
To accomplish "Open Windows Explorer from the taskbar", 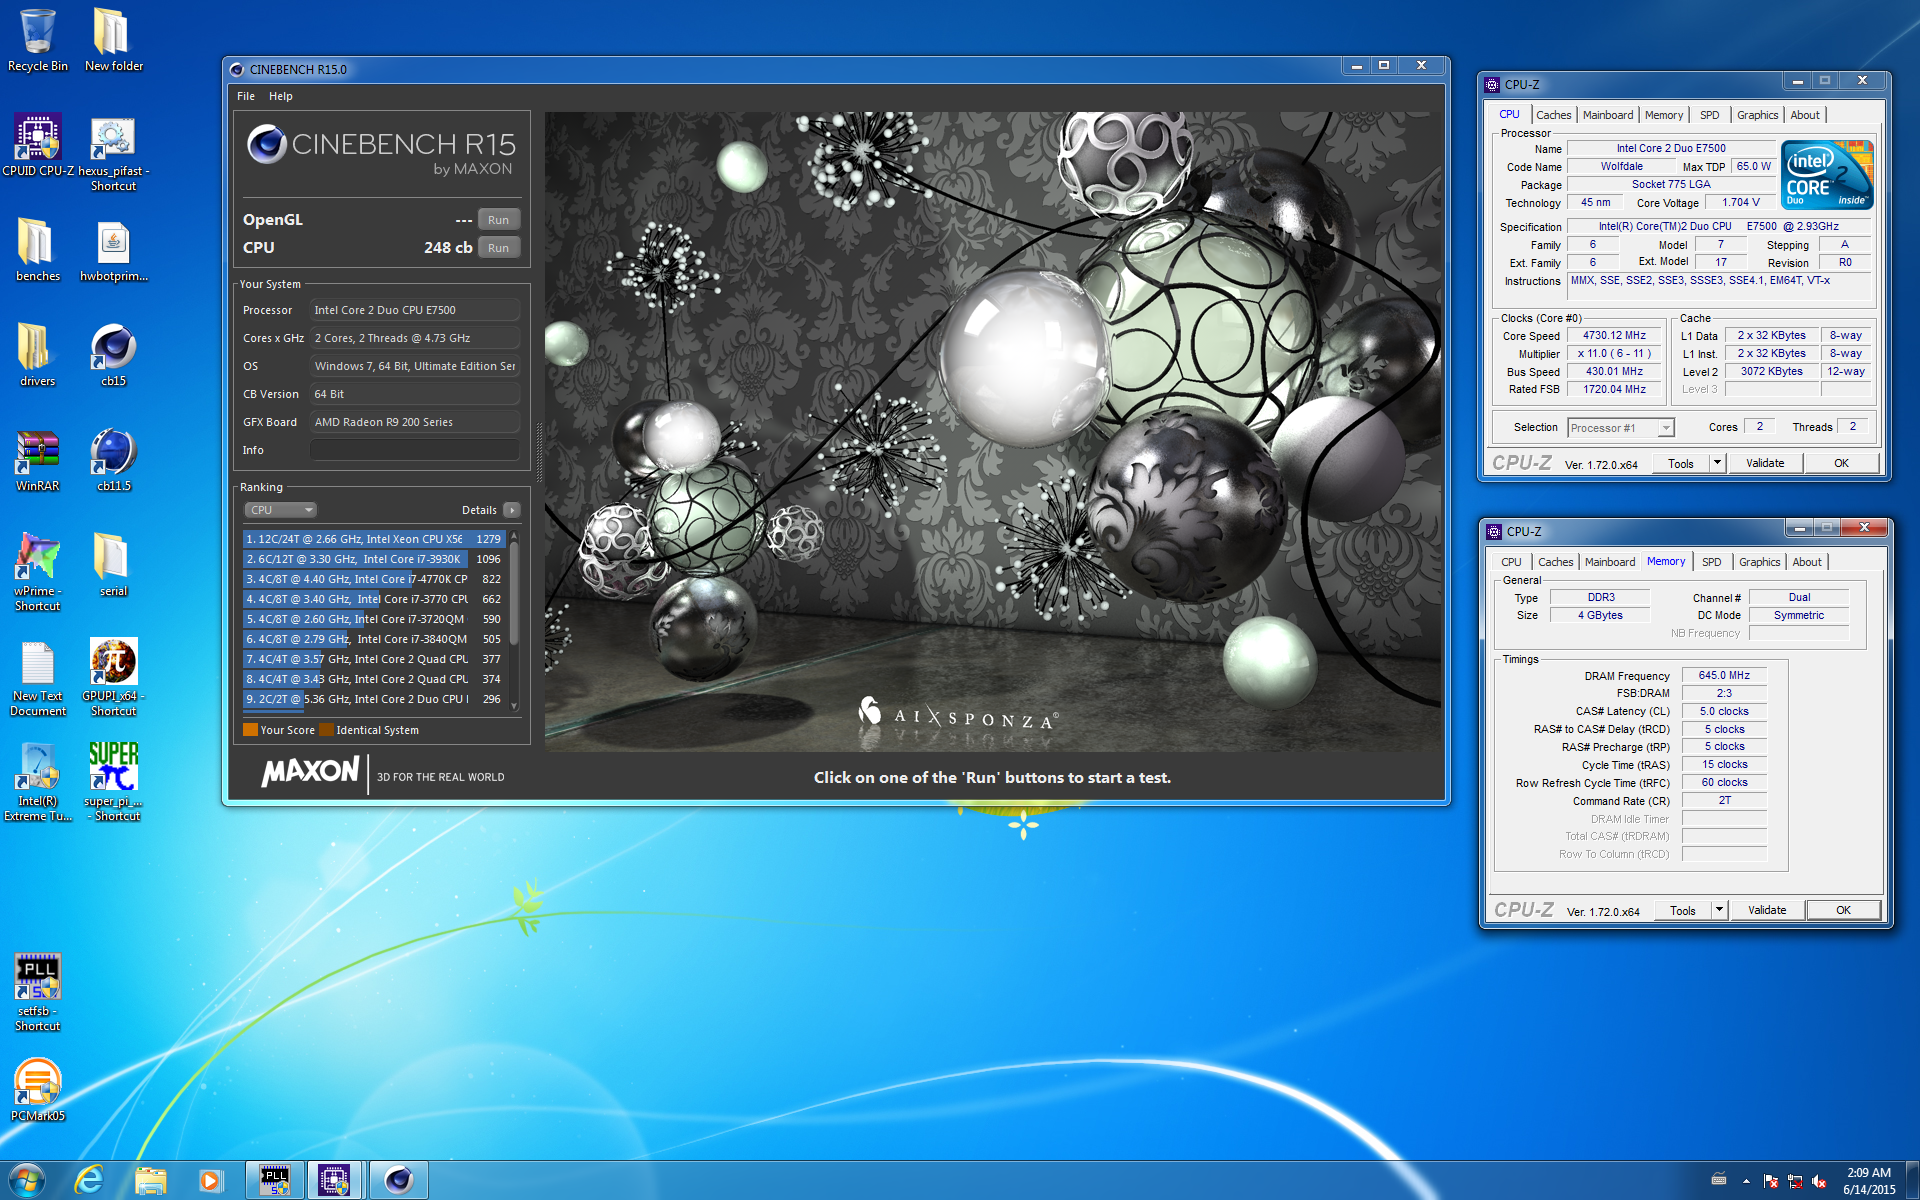I will tap(151, 1181).
